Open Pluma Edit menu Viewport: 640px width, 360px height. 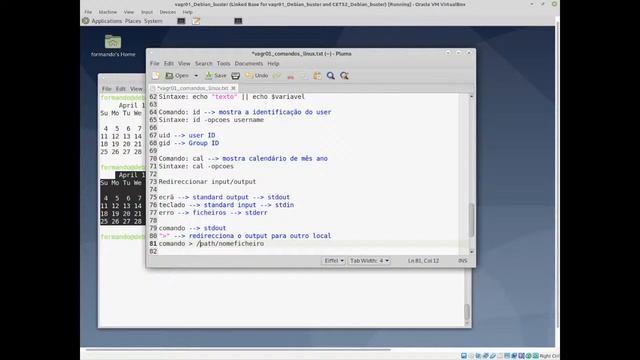coord(169,64)
